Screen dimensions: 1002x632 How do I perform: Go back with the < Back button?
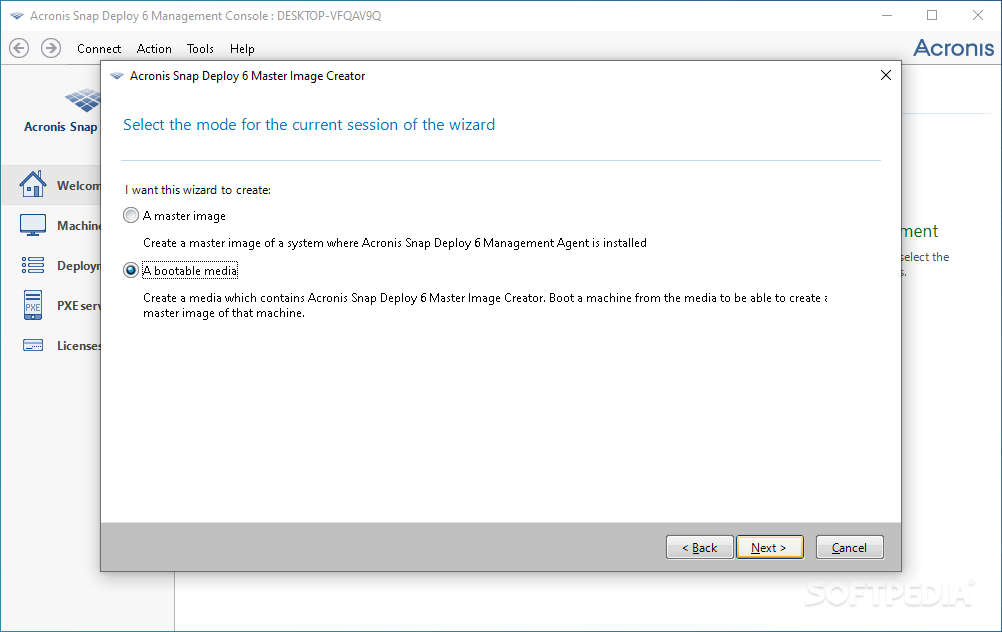click(x=699, y=547)
